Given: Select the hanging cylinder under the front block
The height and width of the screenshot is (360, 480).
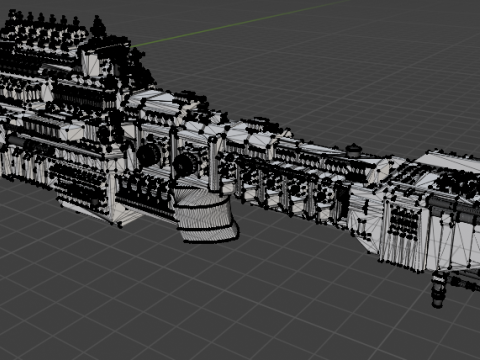Looking at the screenshot, I should [439, 289].
